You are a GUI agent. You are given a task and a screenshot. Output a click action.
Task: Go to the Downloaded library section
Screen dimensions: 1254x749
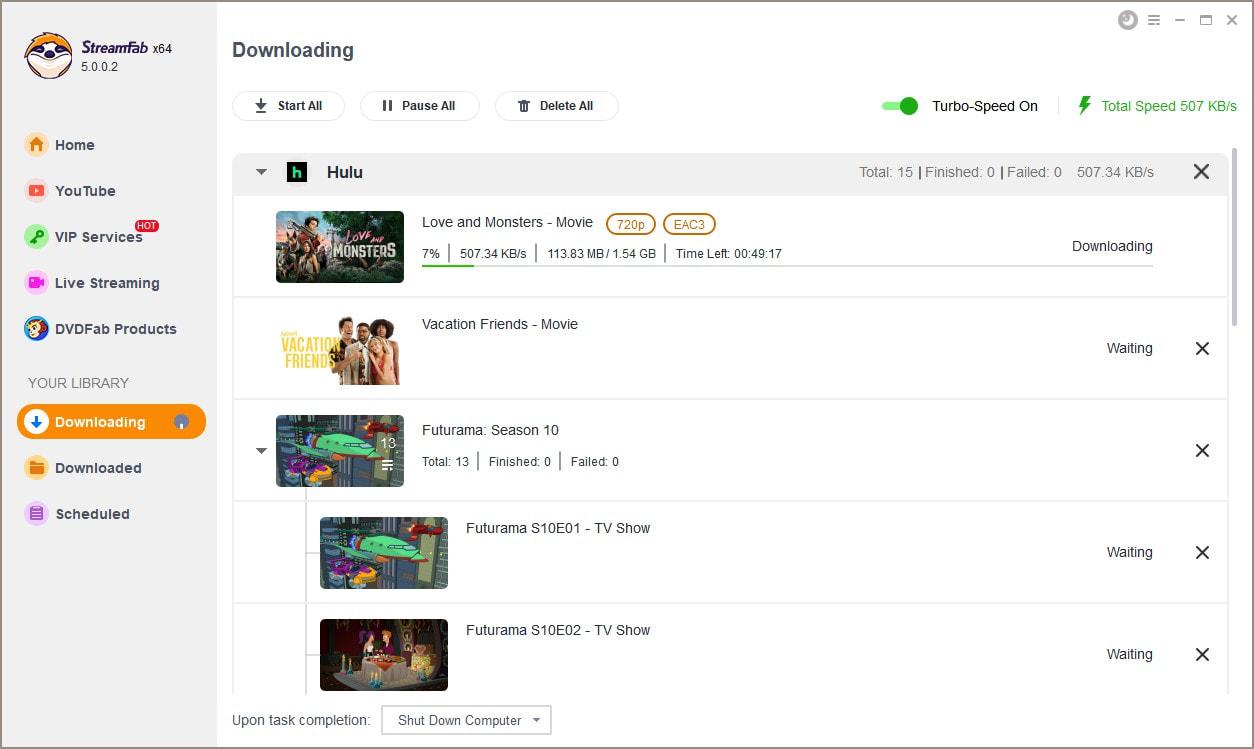click(x=98, y=468)
